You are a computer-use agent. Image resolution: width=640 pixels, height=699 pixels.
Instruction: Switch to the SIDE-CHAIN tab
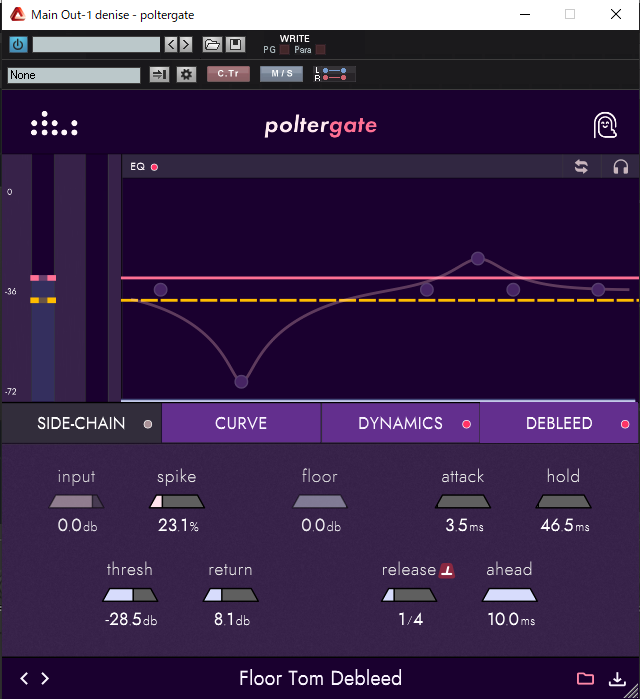(81, 424)
